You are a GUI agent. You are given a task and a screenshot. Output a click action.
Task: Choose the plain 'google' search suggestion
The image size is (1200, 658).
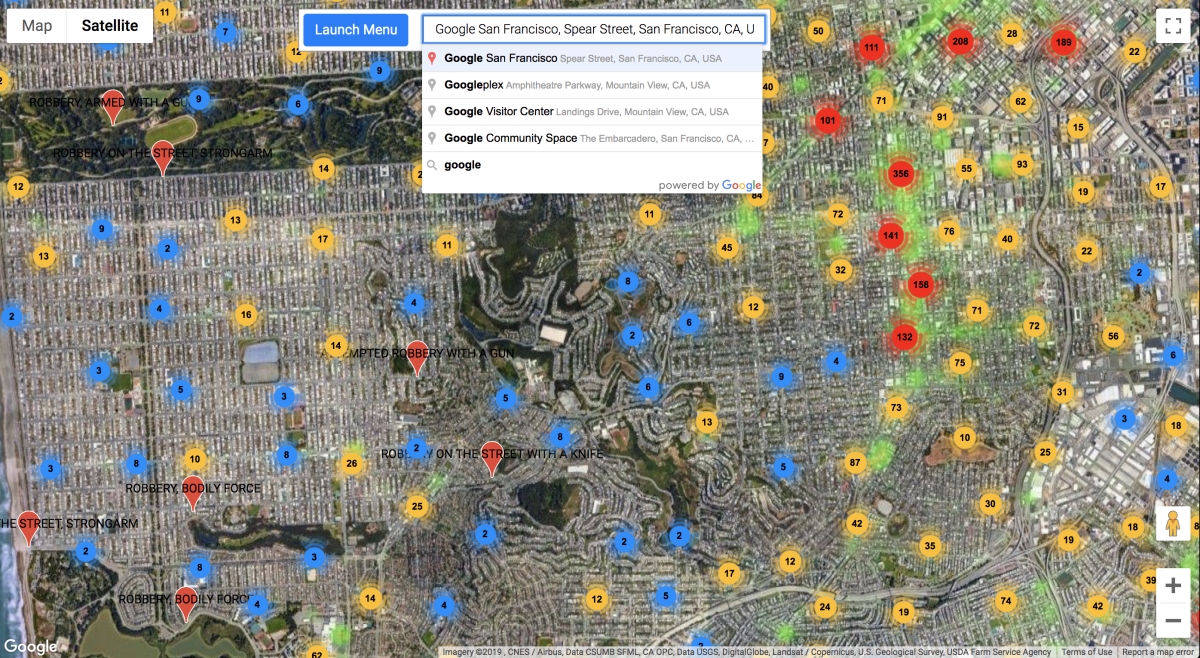(592, 165)
